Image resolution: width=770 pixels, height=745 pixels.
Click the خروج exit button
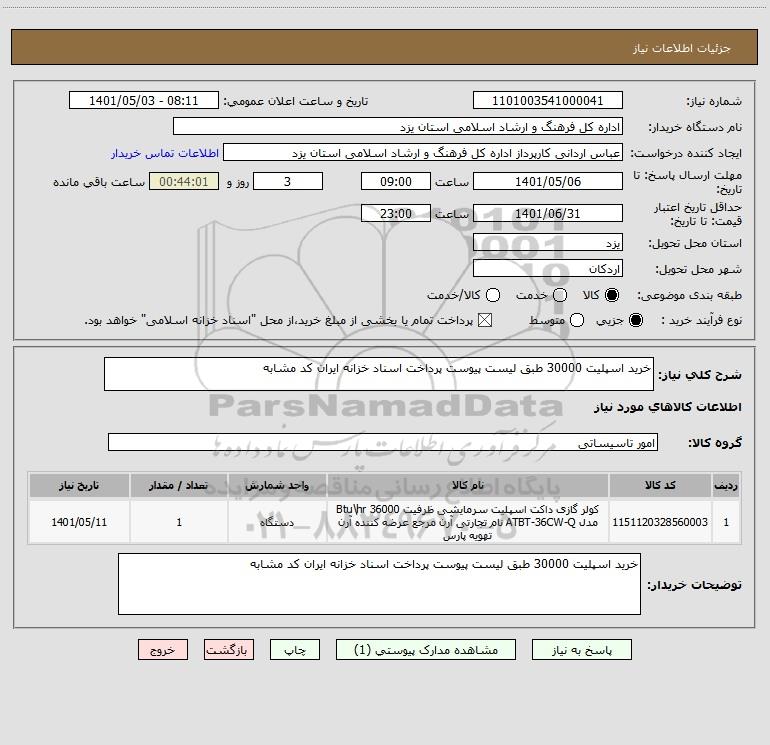pyautogui.click(x=163, y=650)
